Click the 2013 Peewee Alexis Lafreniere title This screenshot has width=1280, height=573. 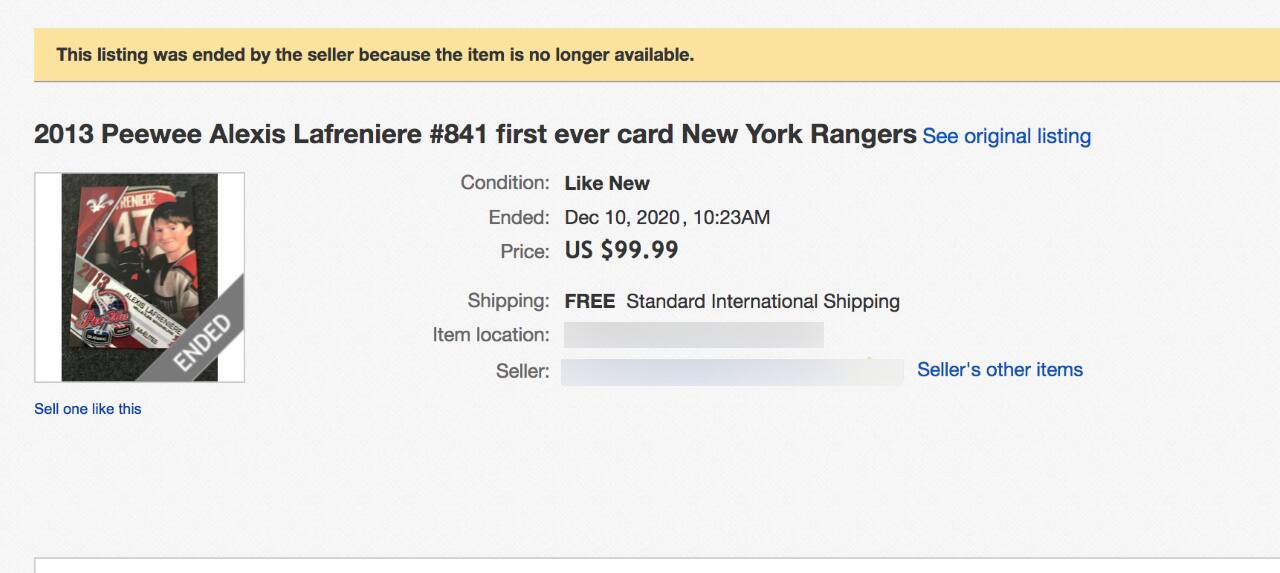click(x=475, y=135)
